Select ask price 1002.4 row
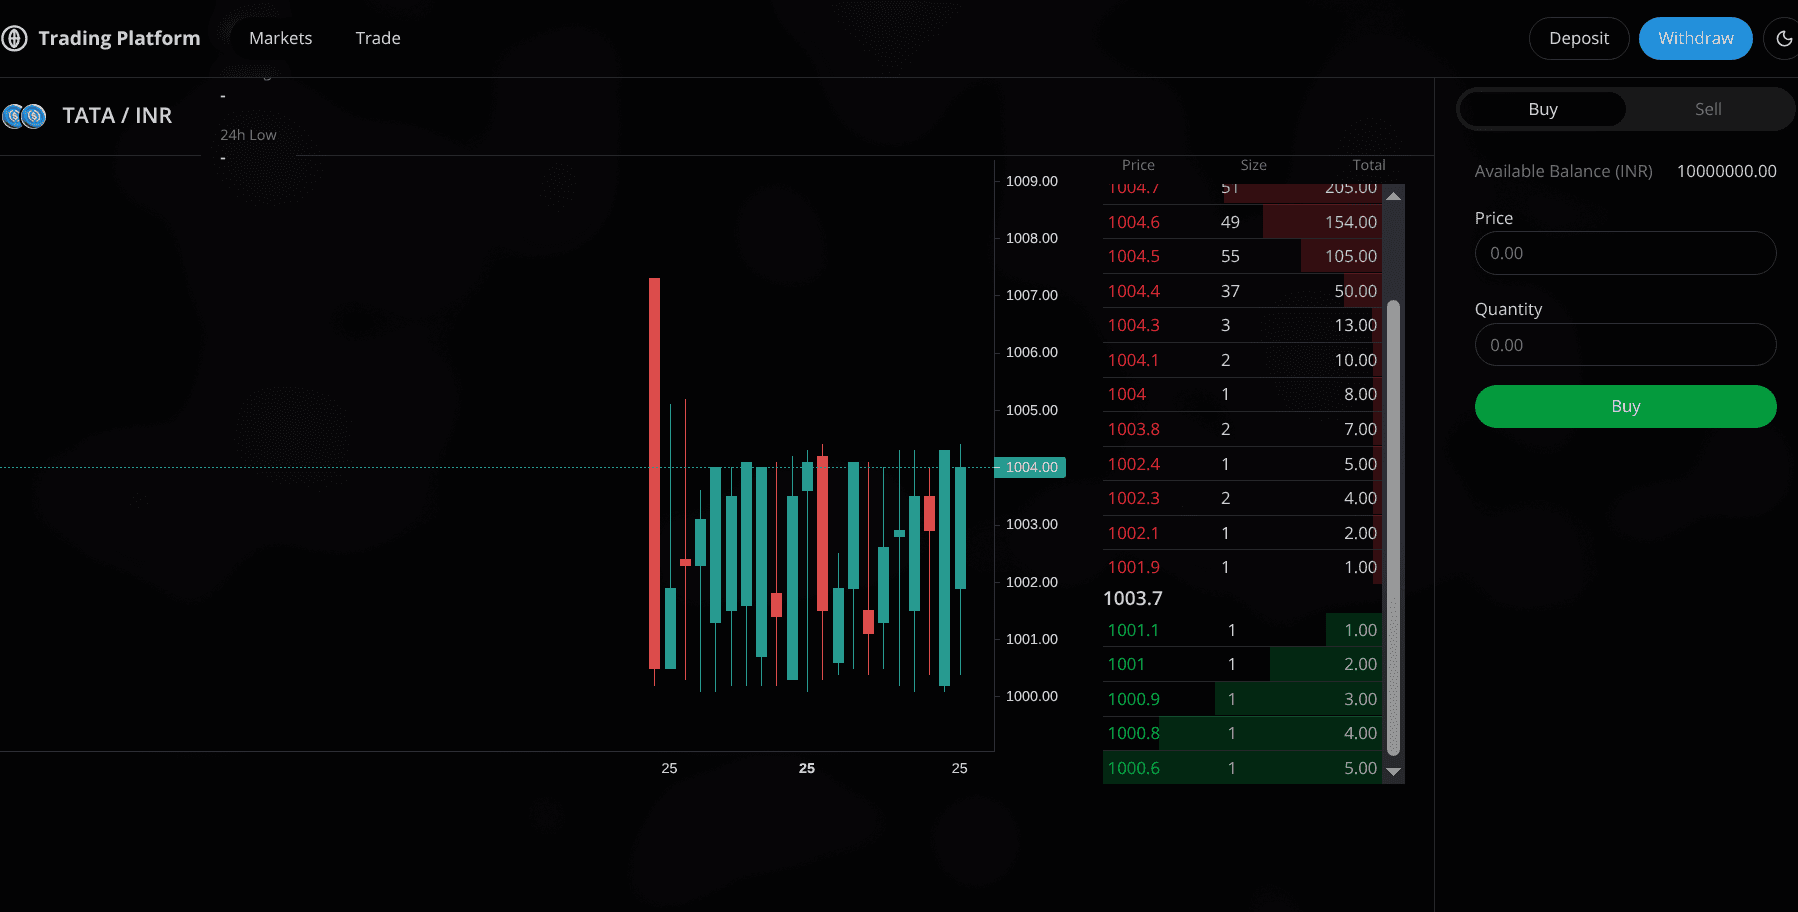This screenshot has width=1798, height=912. coord(1242,464)
